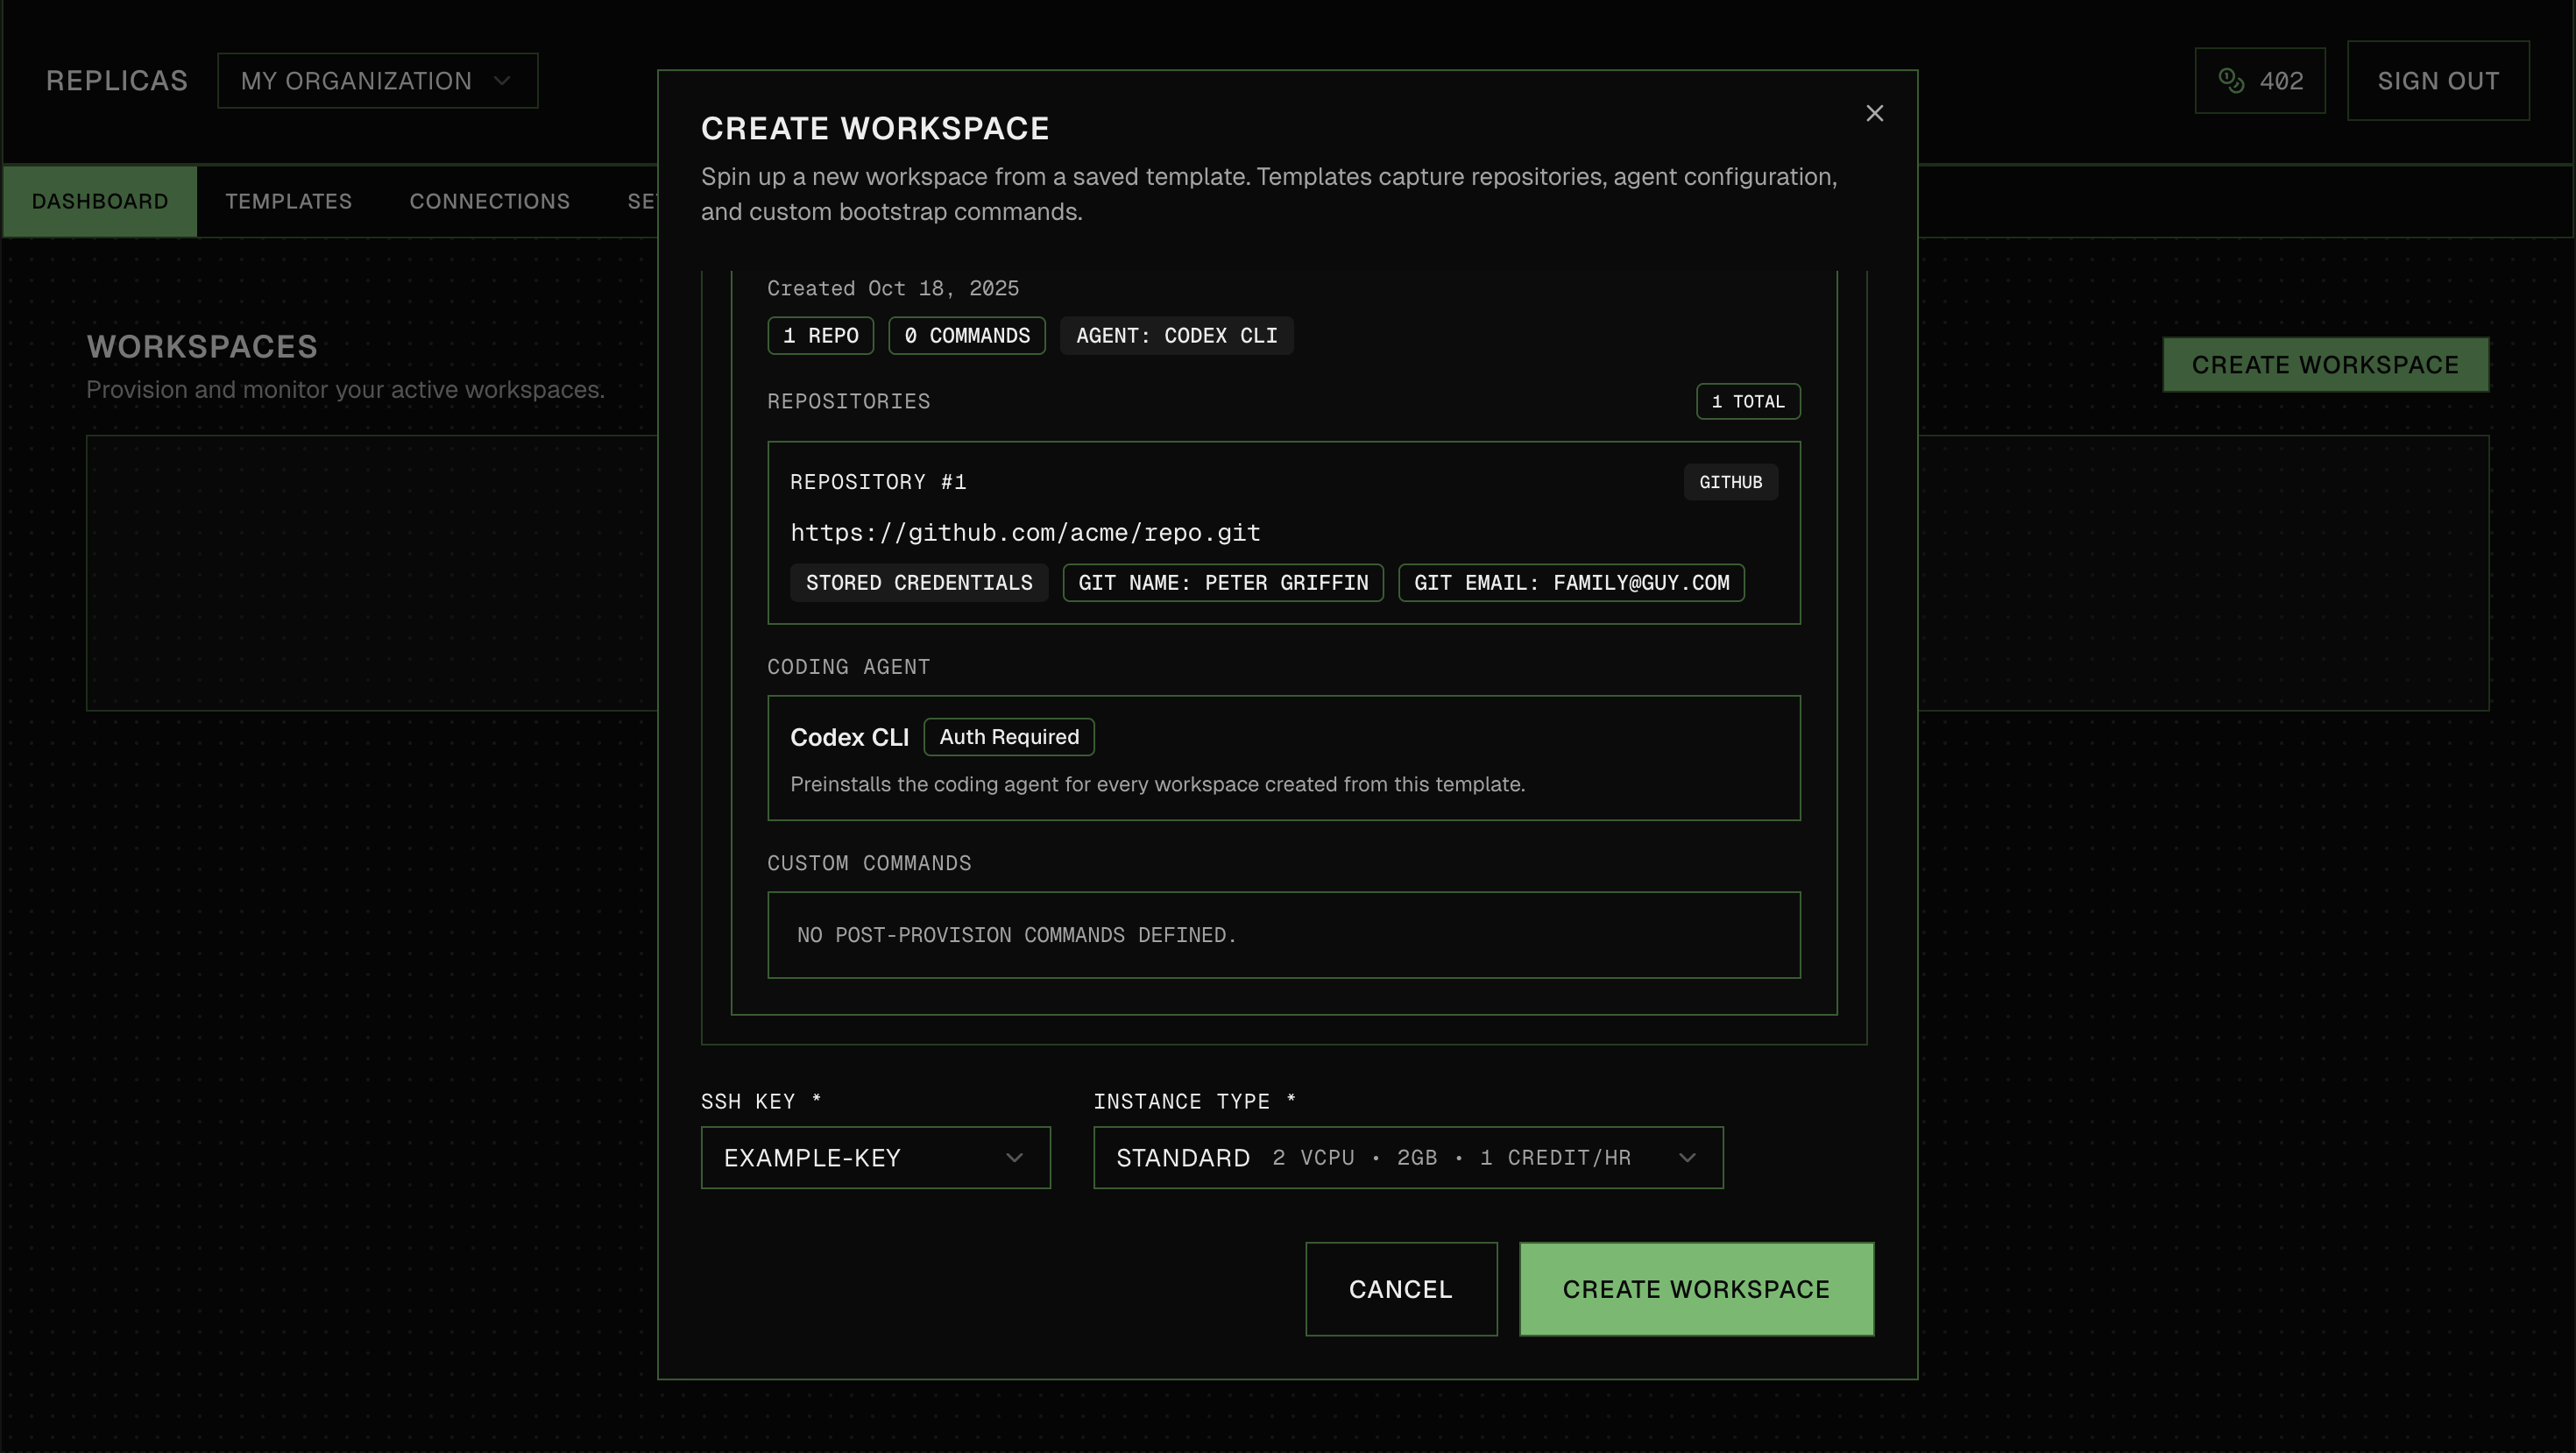The height and width of the screenshot is (1453, 2576).
Task: Click the Git Name: Peter Griffin tag
Action: pyautogui.click(x=1222, y=582)
